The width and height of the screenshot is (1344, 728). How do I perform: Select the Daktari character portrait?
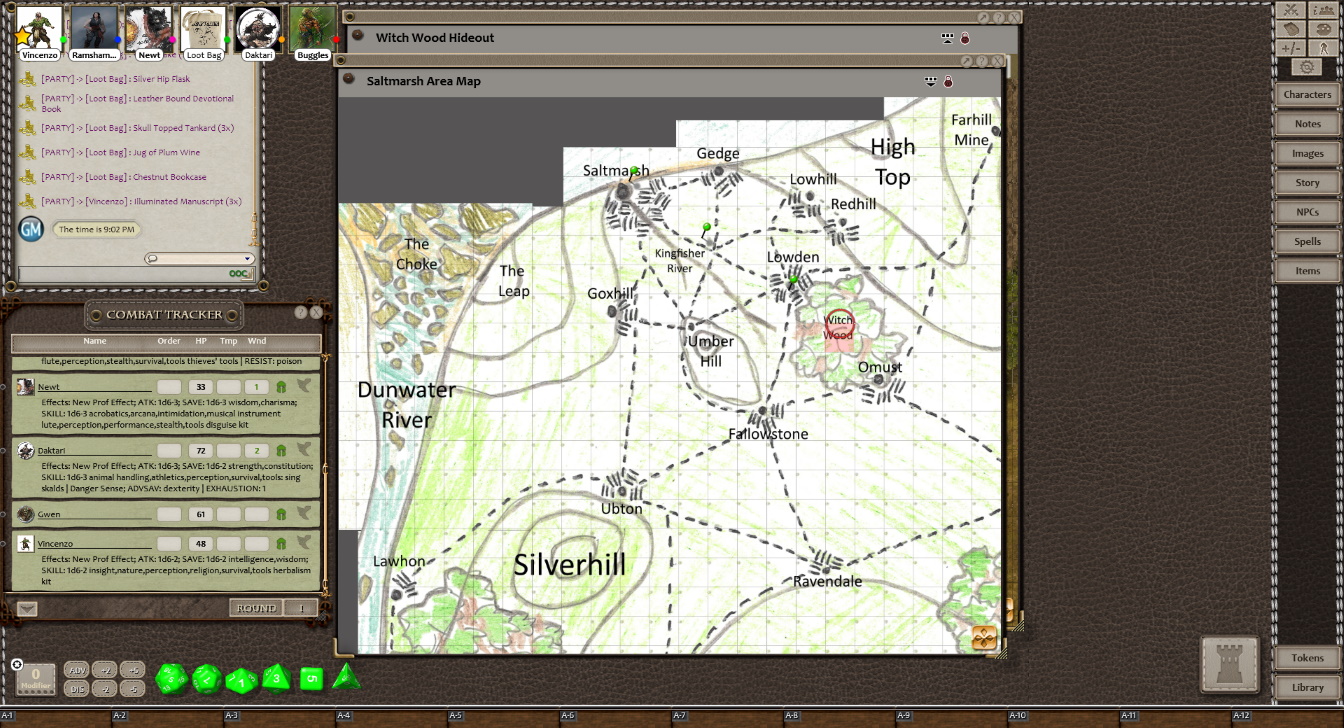pyautogui.click(x=258, y=28)
